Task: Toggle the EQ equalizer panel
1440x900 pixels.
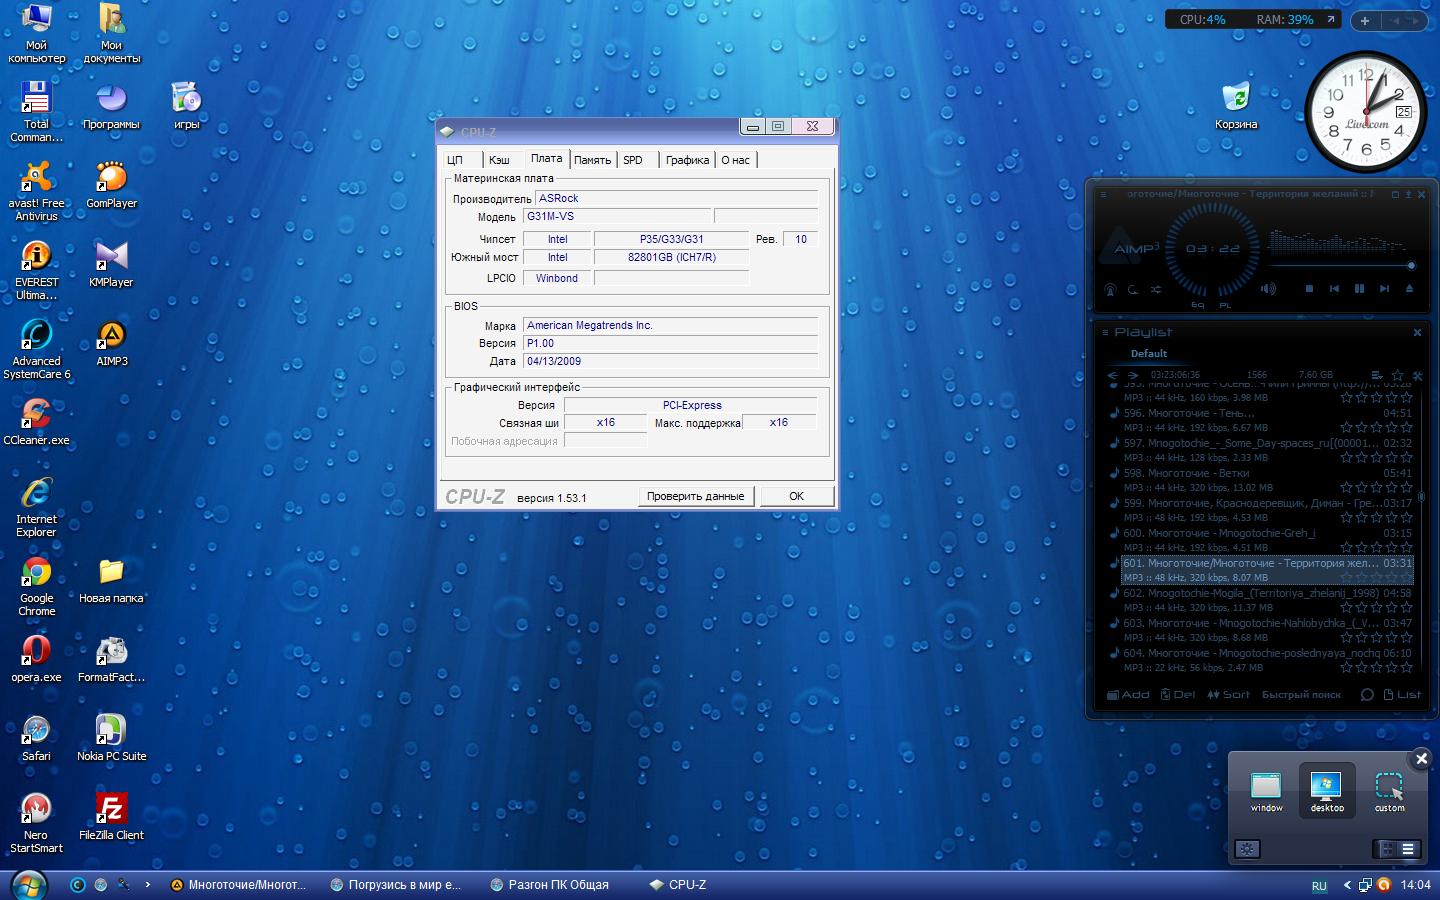Action: (1197, 305)
